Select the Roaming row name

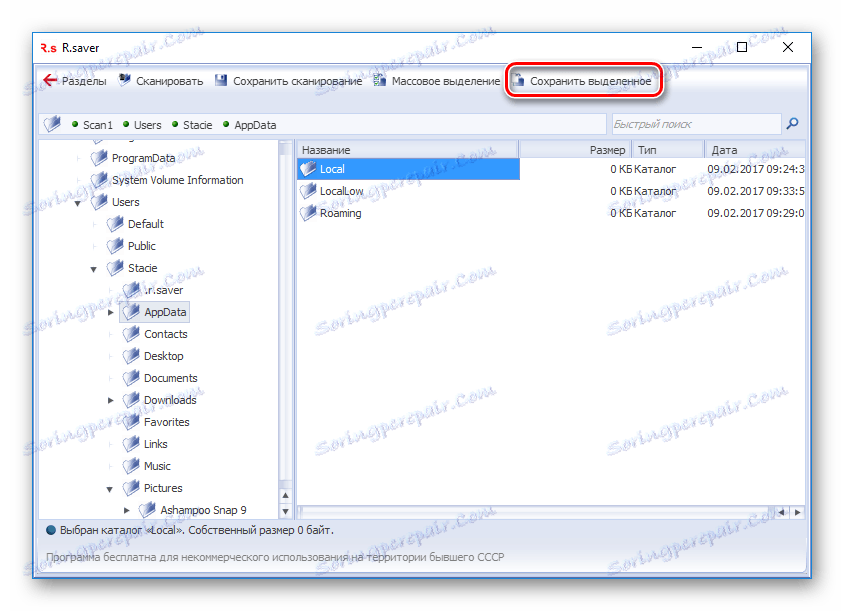point(340,213)
